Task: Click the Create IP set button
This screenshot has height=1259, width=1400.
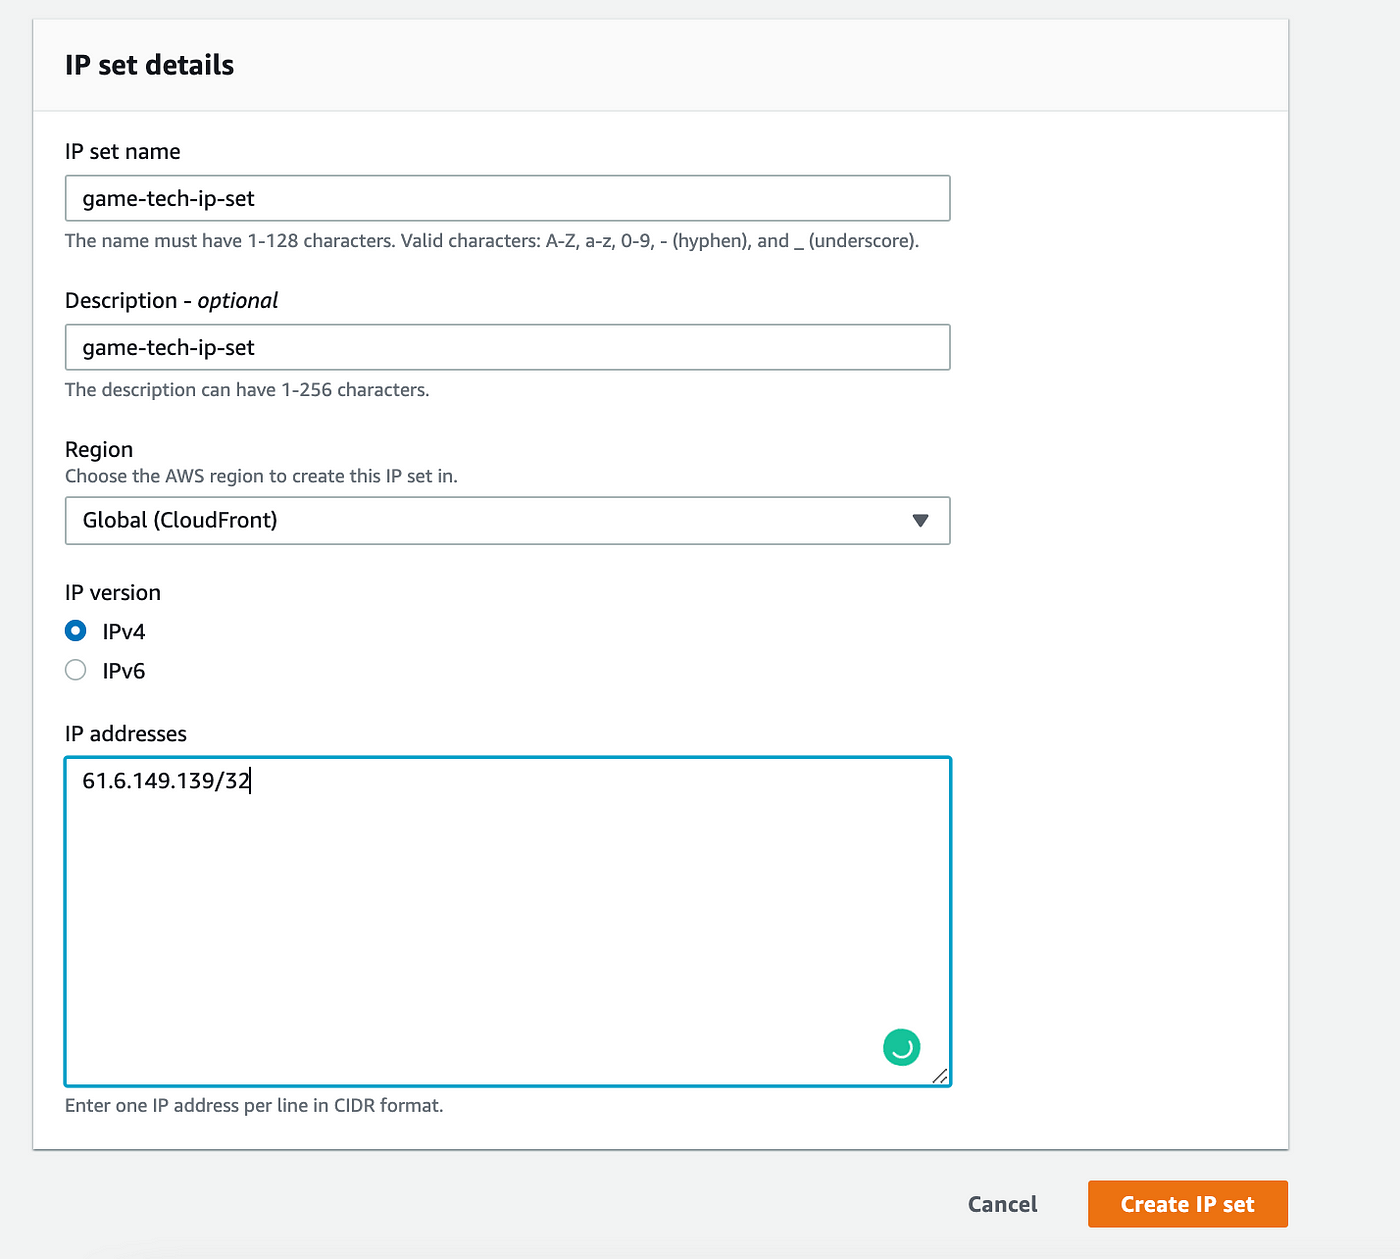Action: (1187, 1204)
